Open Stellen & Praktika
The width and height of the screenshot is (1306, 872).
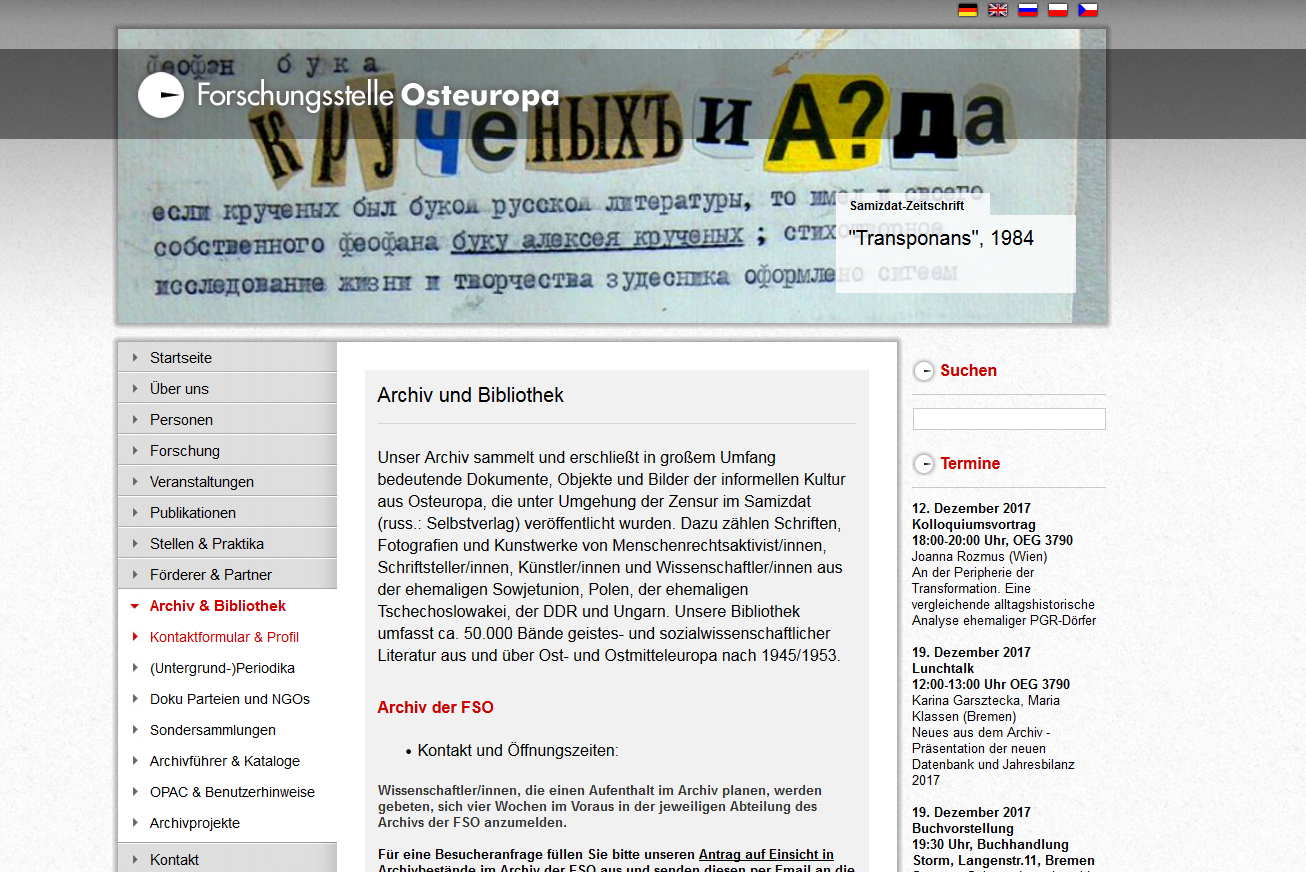207,543
